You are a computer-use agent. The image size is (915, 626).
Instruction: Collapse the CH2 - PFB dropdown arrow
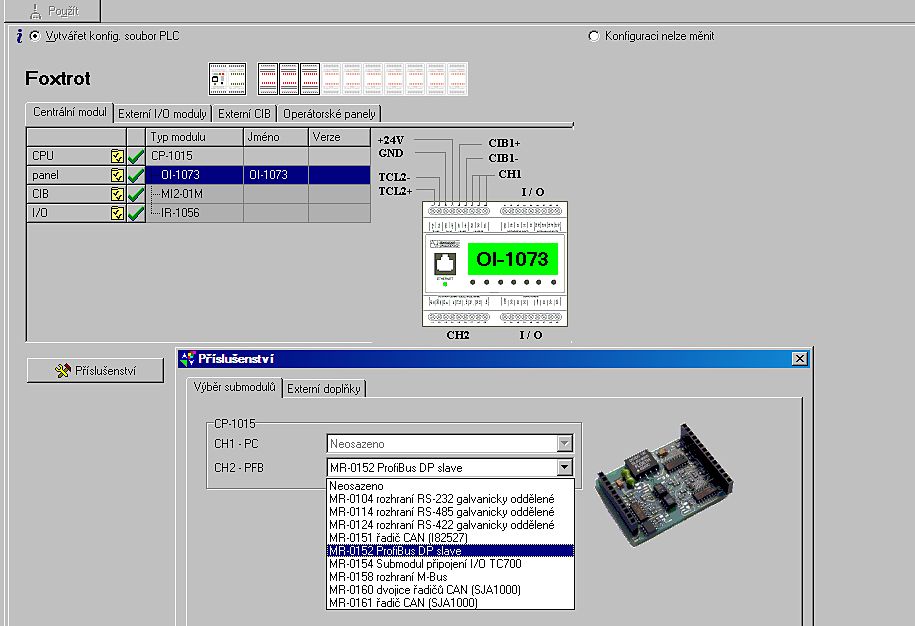coord(565,467)
